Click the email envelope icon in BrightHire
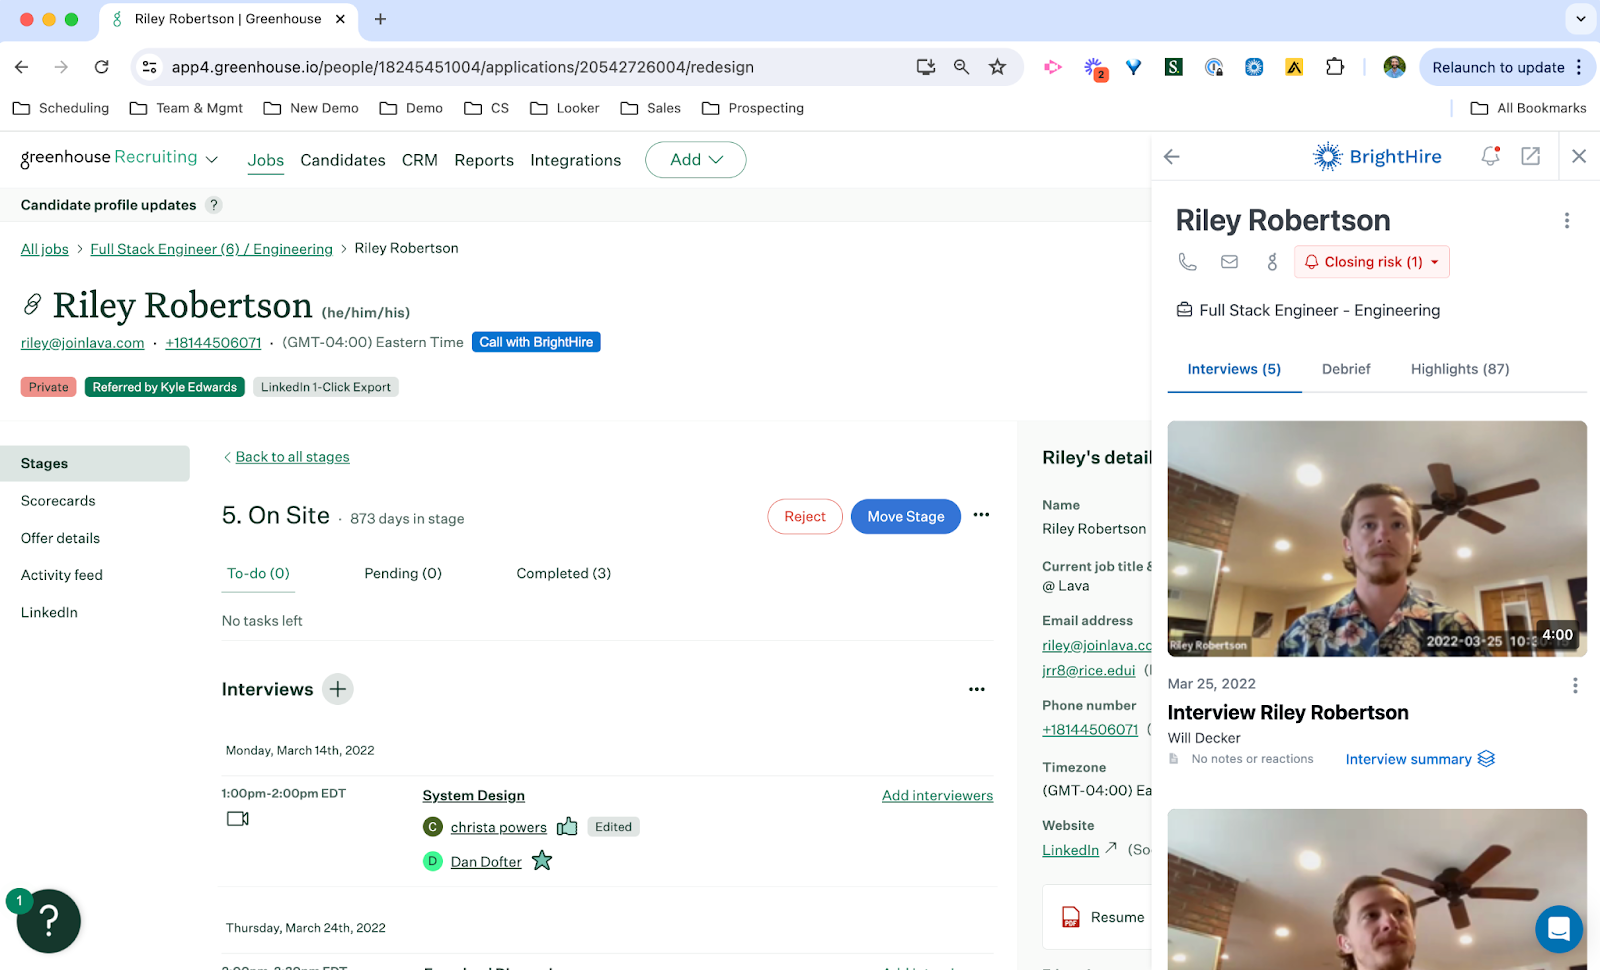 pos(1229,262)
